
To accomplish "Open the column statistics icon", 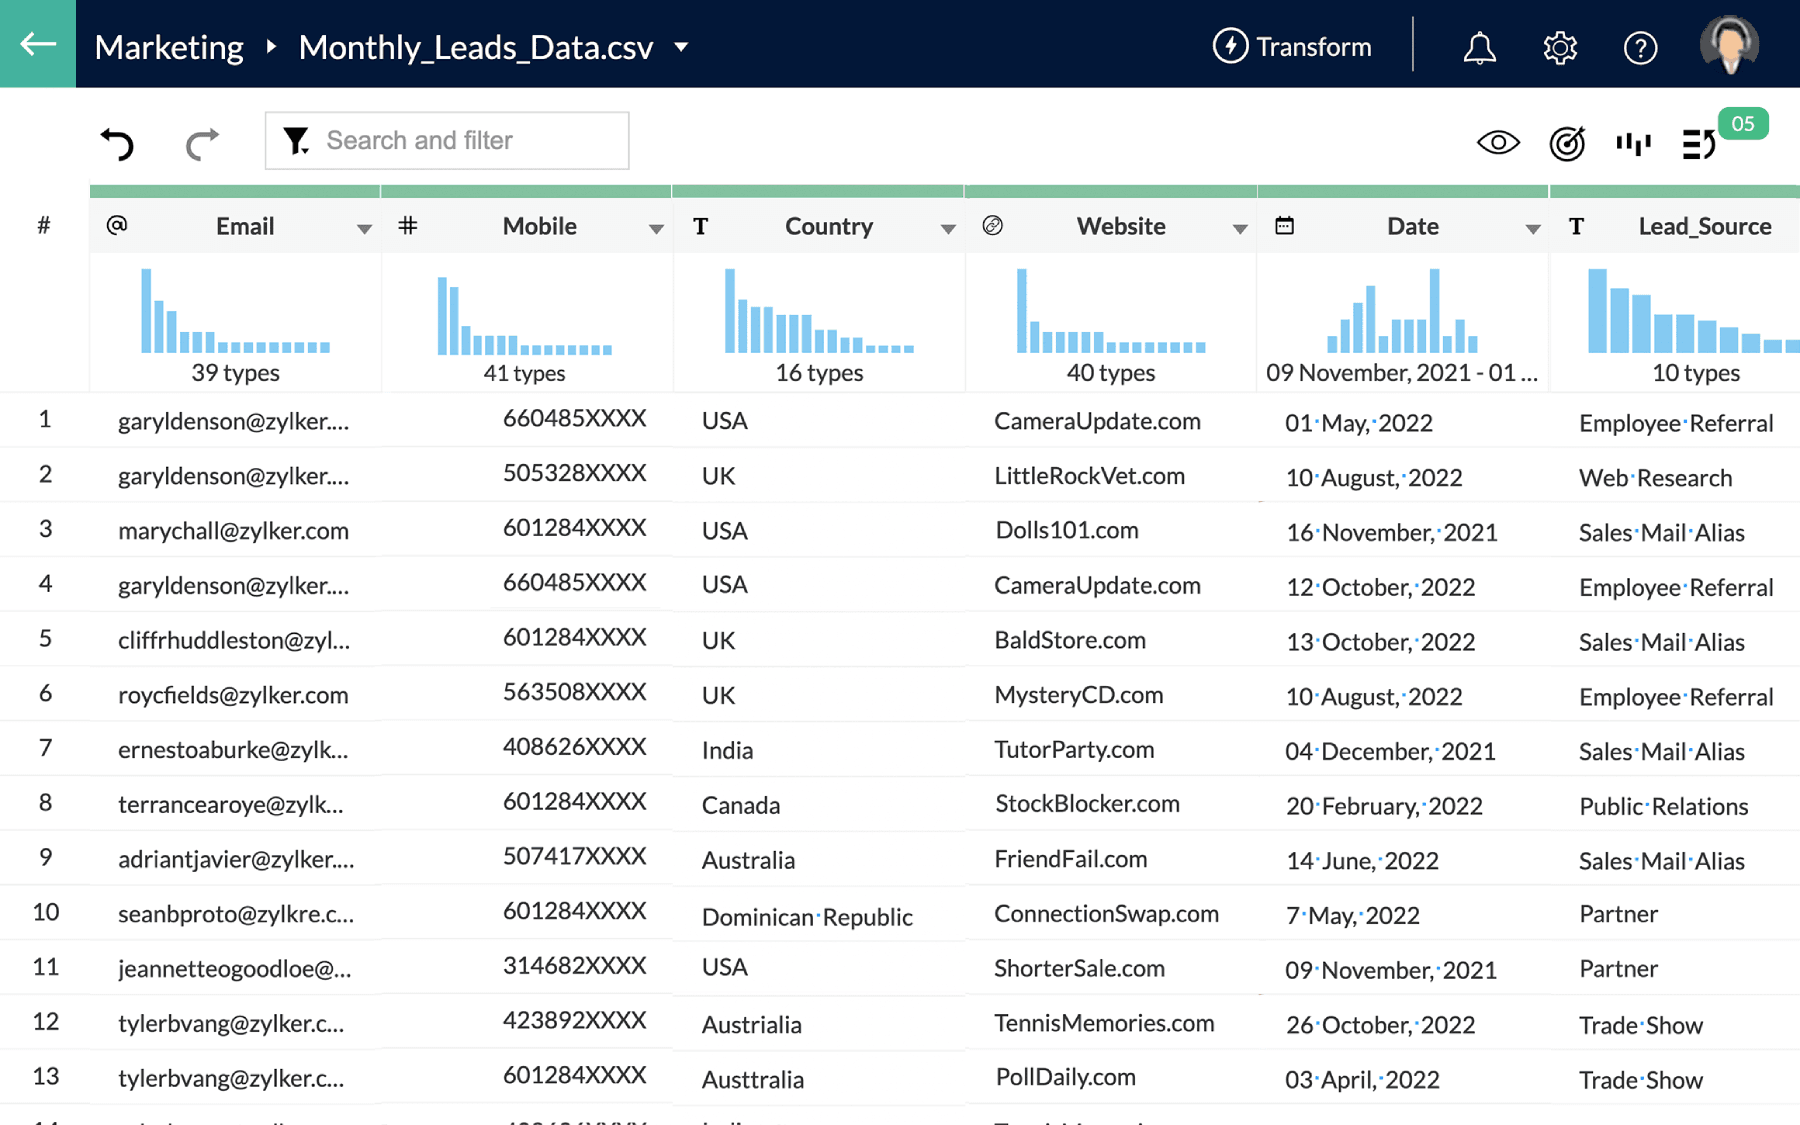I will coord(1632,143).
